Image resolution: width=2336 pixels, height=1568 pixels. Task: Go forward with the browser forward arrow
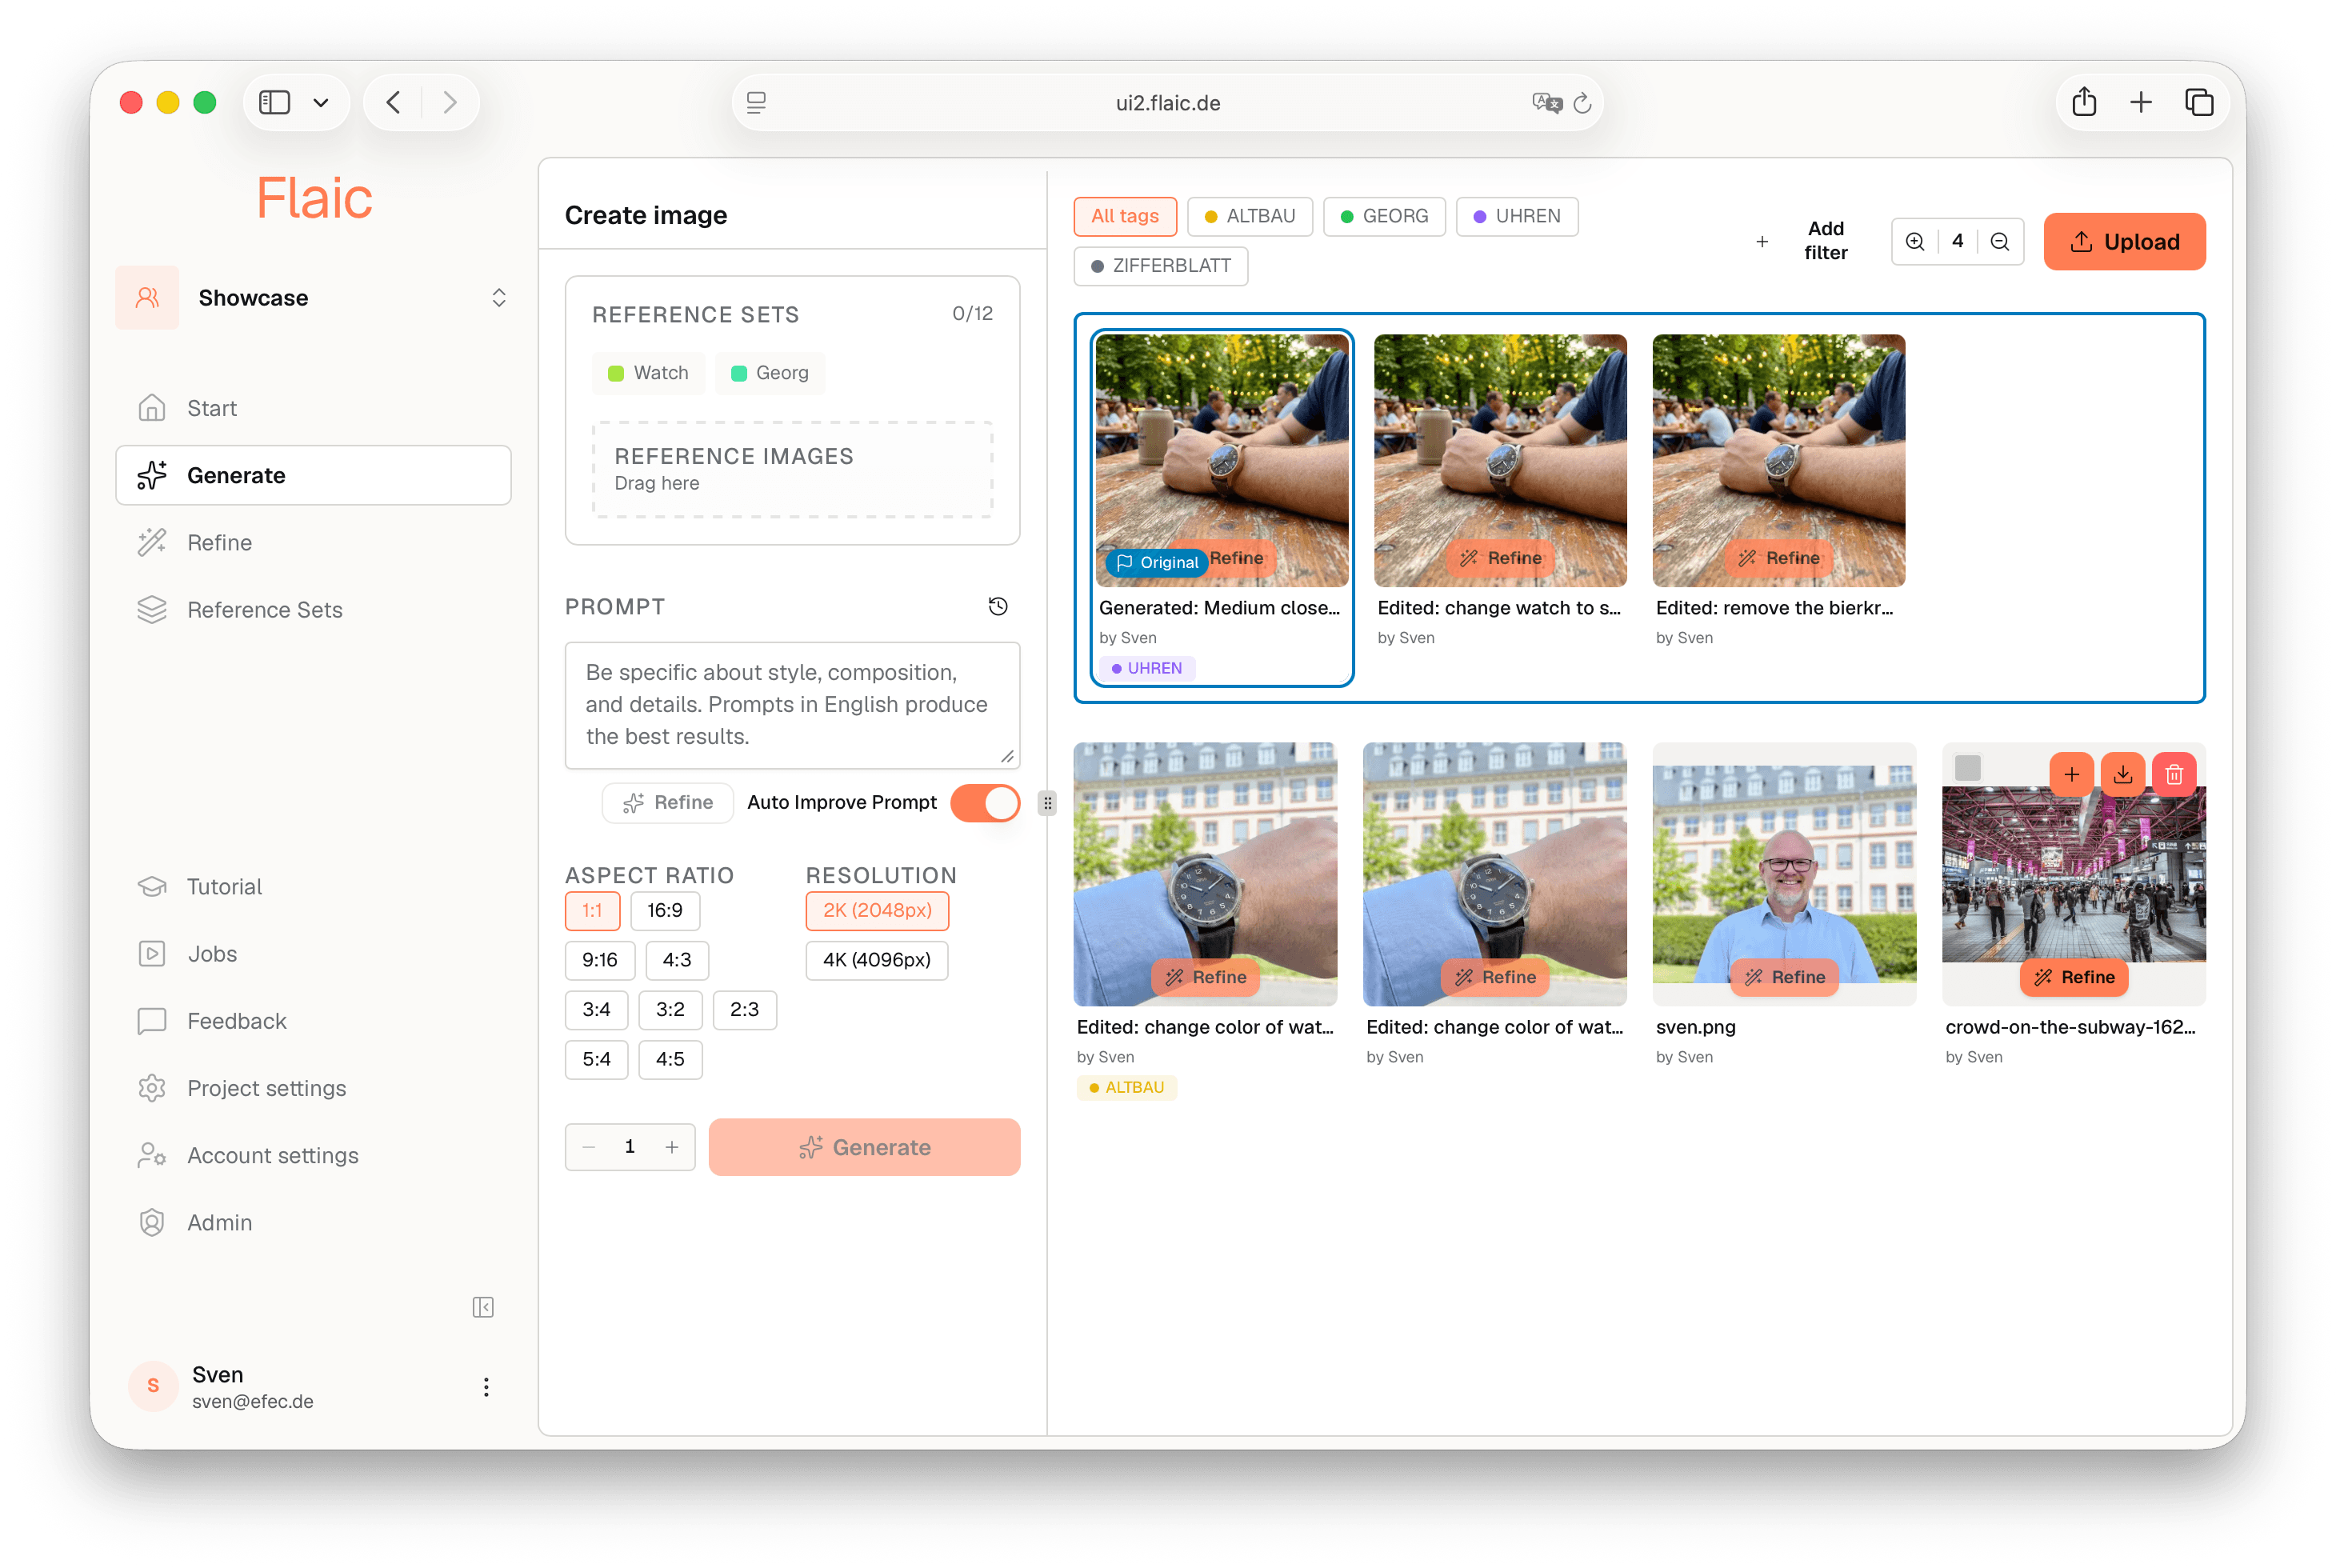coord(450,102)
